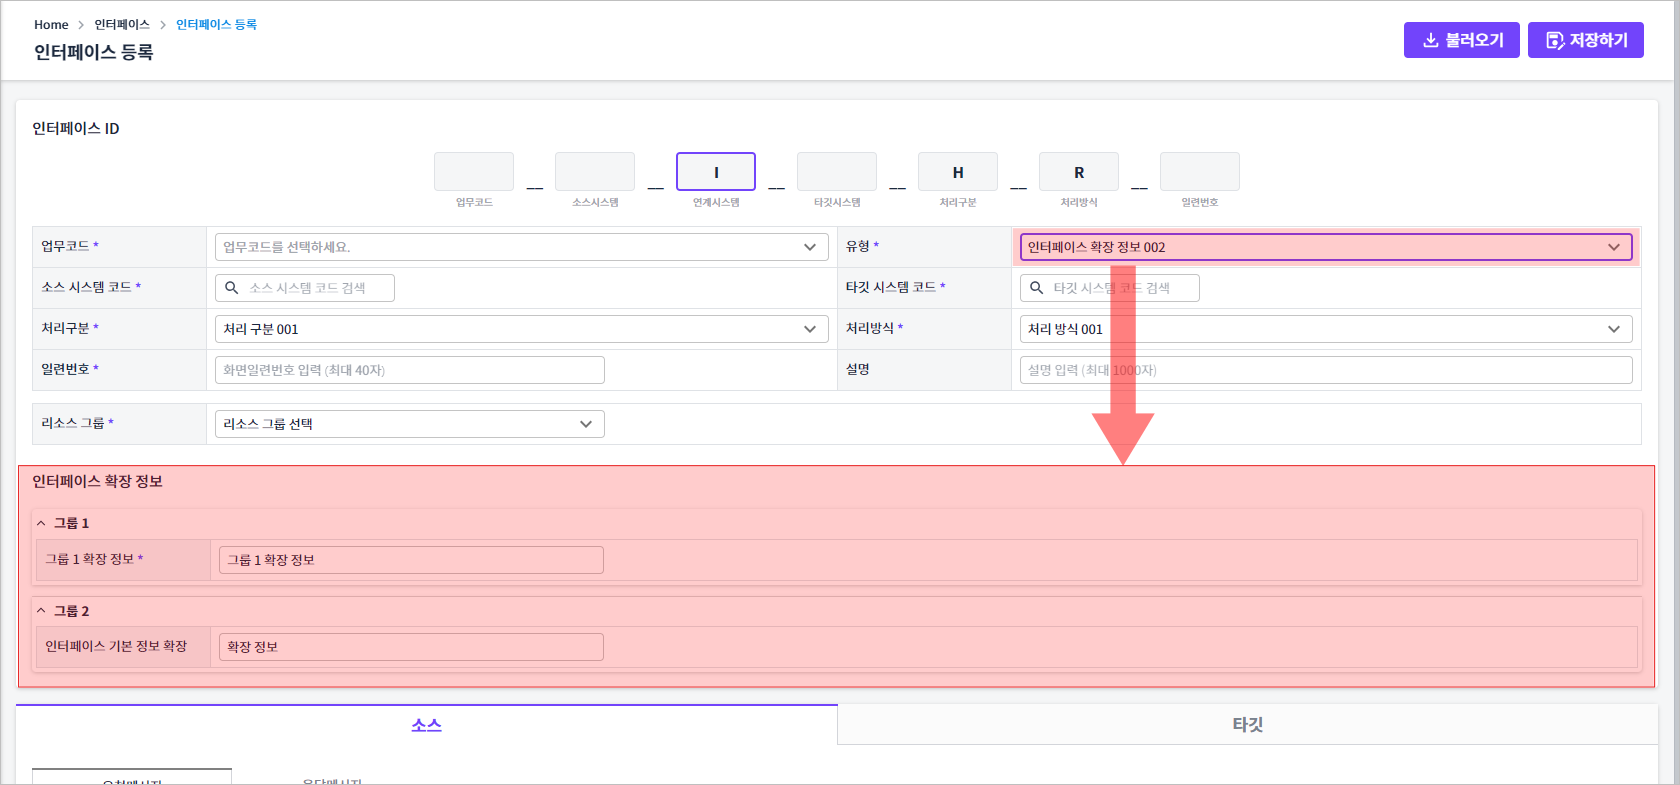Switch to the 소스 tab
This screenshot has height=785, width=1680.
click(426, 725)
